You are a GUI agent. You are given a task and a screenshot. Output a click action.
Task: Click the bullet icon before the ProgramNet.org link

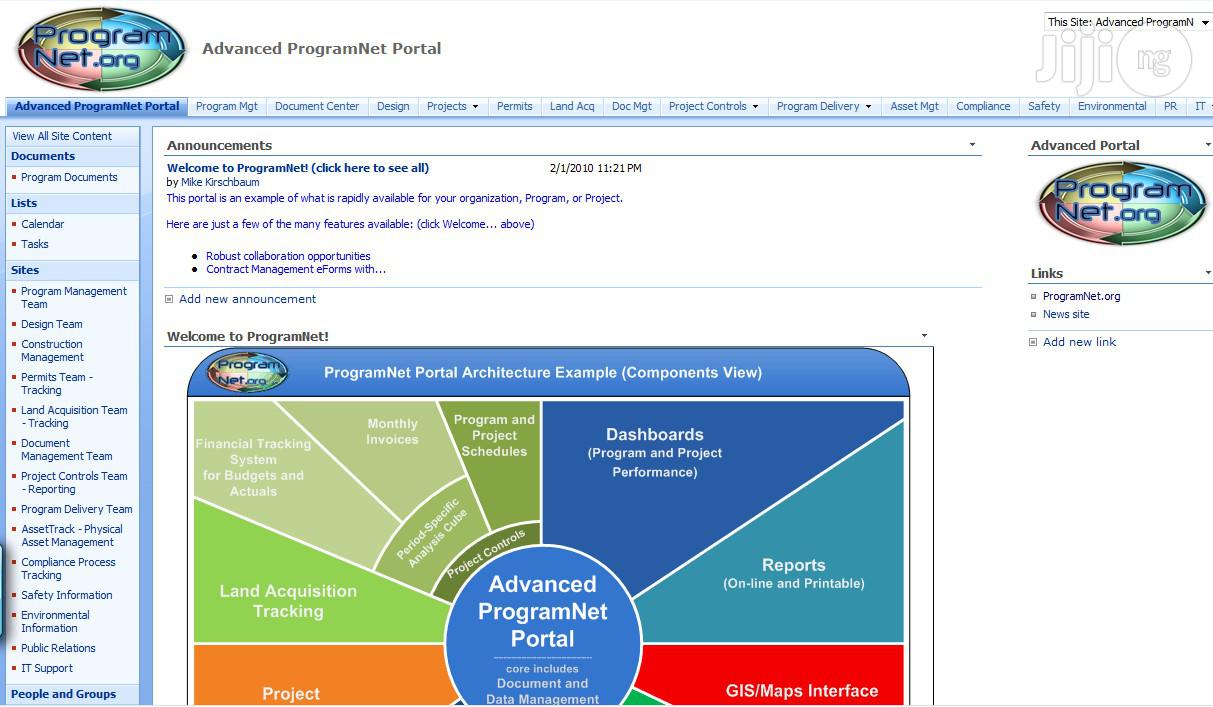tap(1034, 296)
